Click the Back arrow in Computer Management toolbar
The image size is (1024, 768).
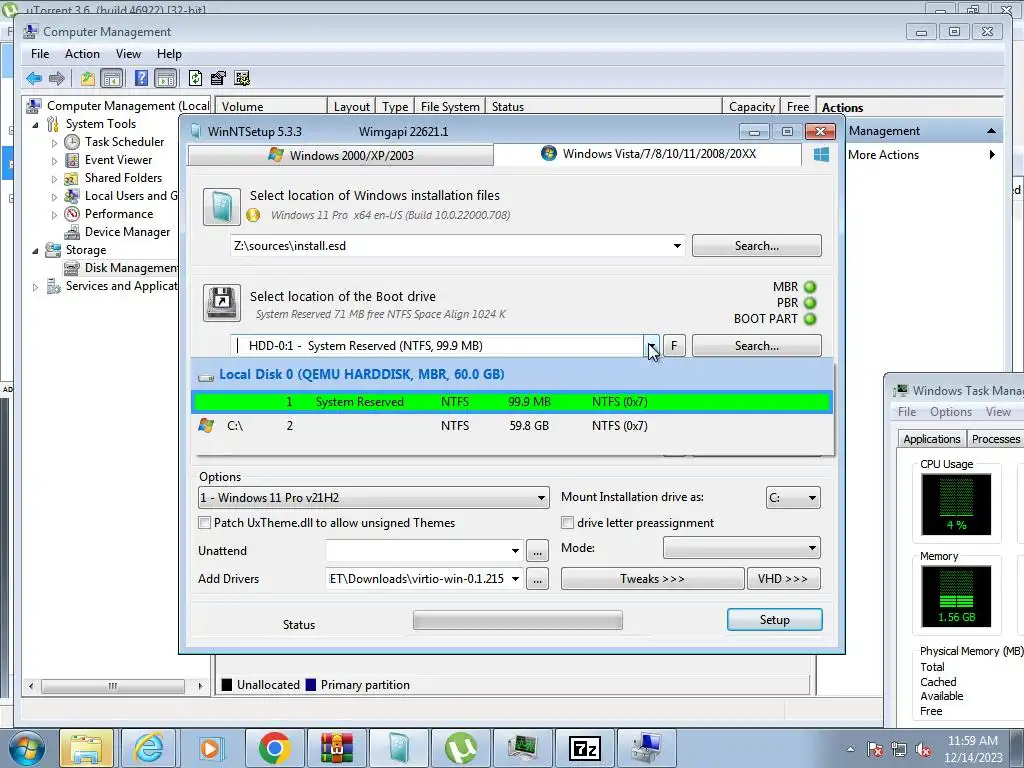click(x=34, y=78)
